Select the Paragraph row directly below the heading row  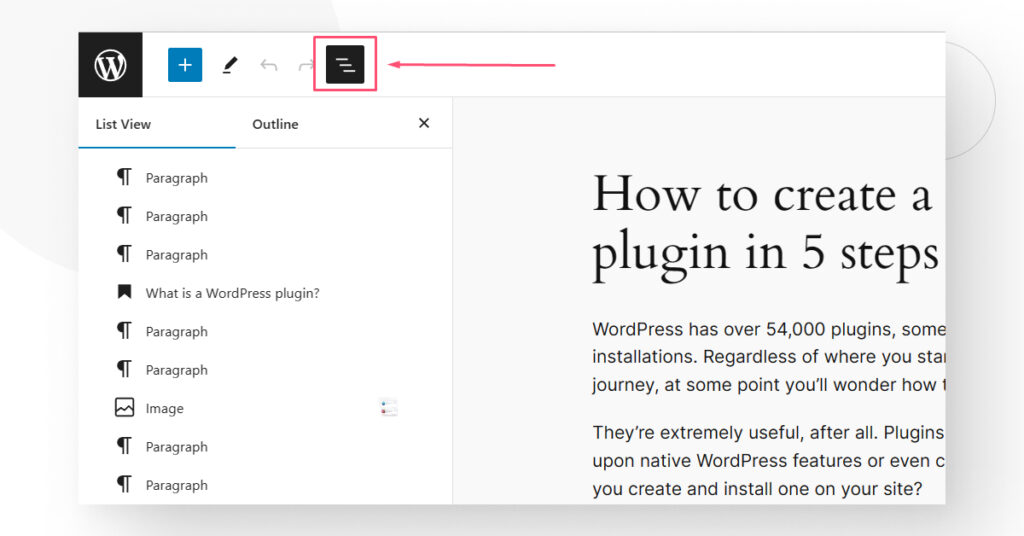pyautogui.click(x=264, y=332)
